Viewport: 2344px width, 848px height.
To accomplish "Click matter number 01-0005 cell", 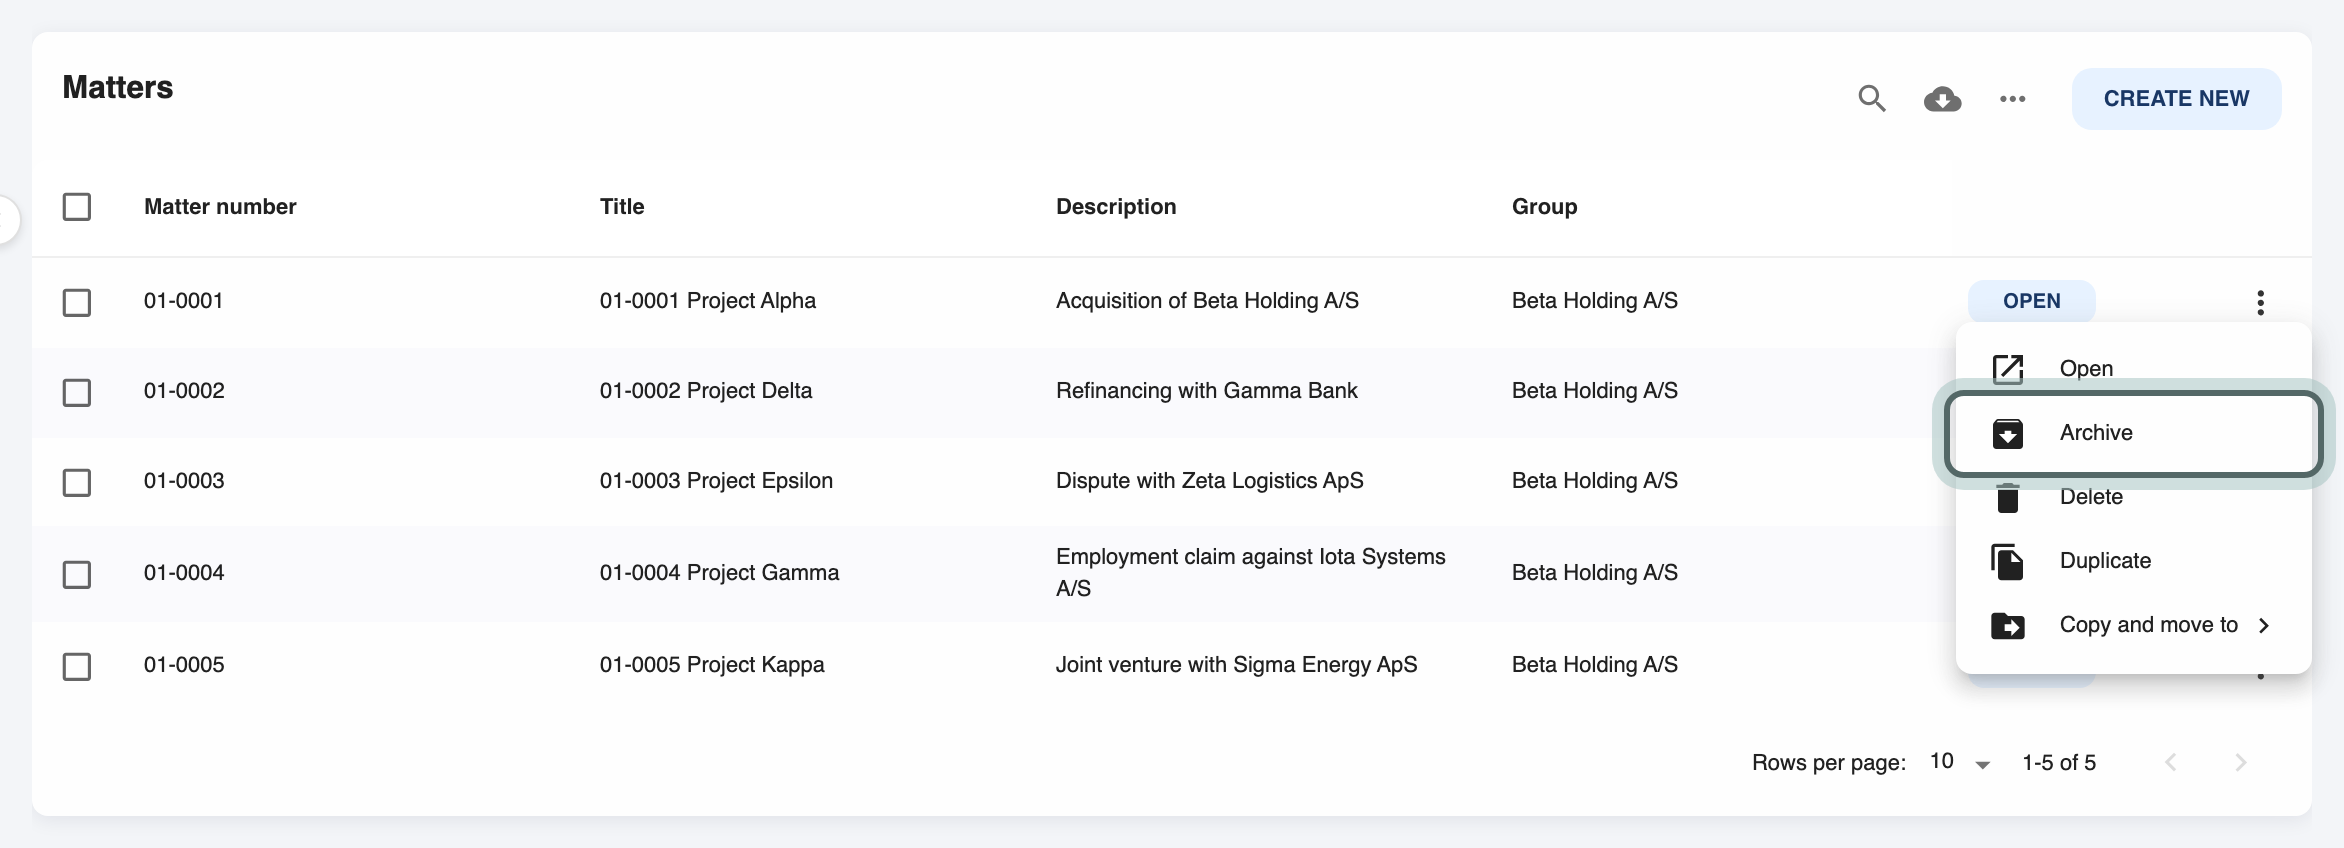I will coord(184,664).
